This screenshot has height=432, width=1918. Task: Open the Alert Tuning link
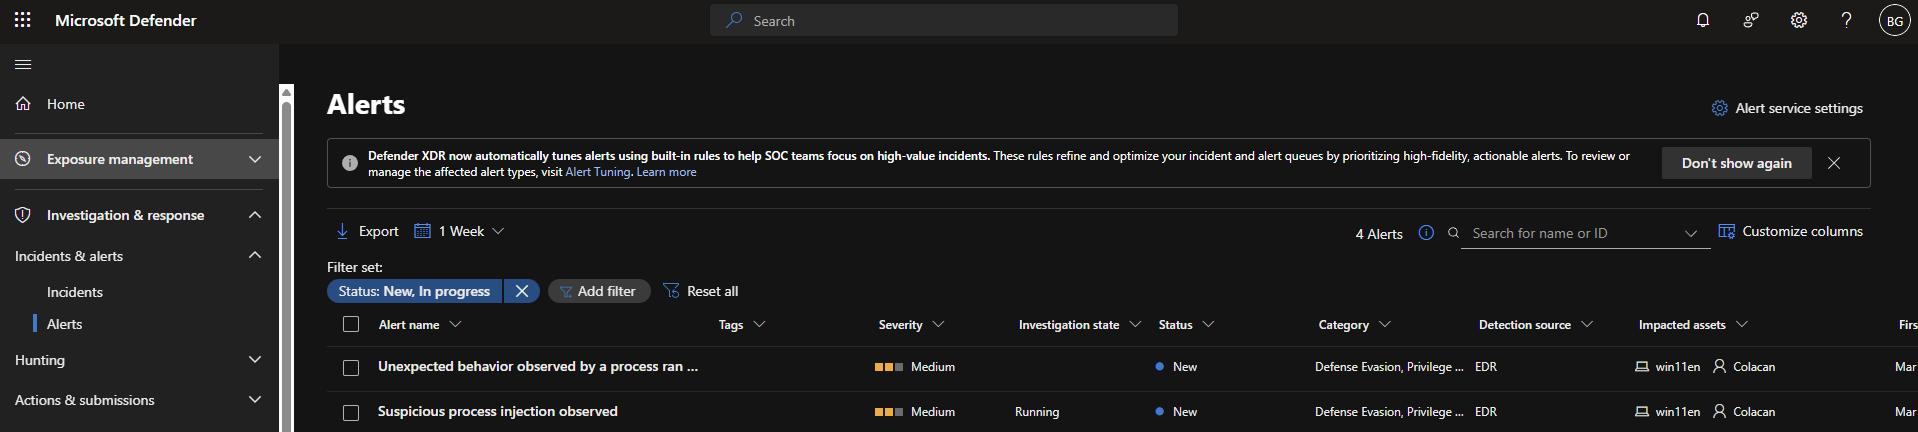click(x=598, y=172)
